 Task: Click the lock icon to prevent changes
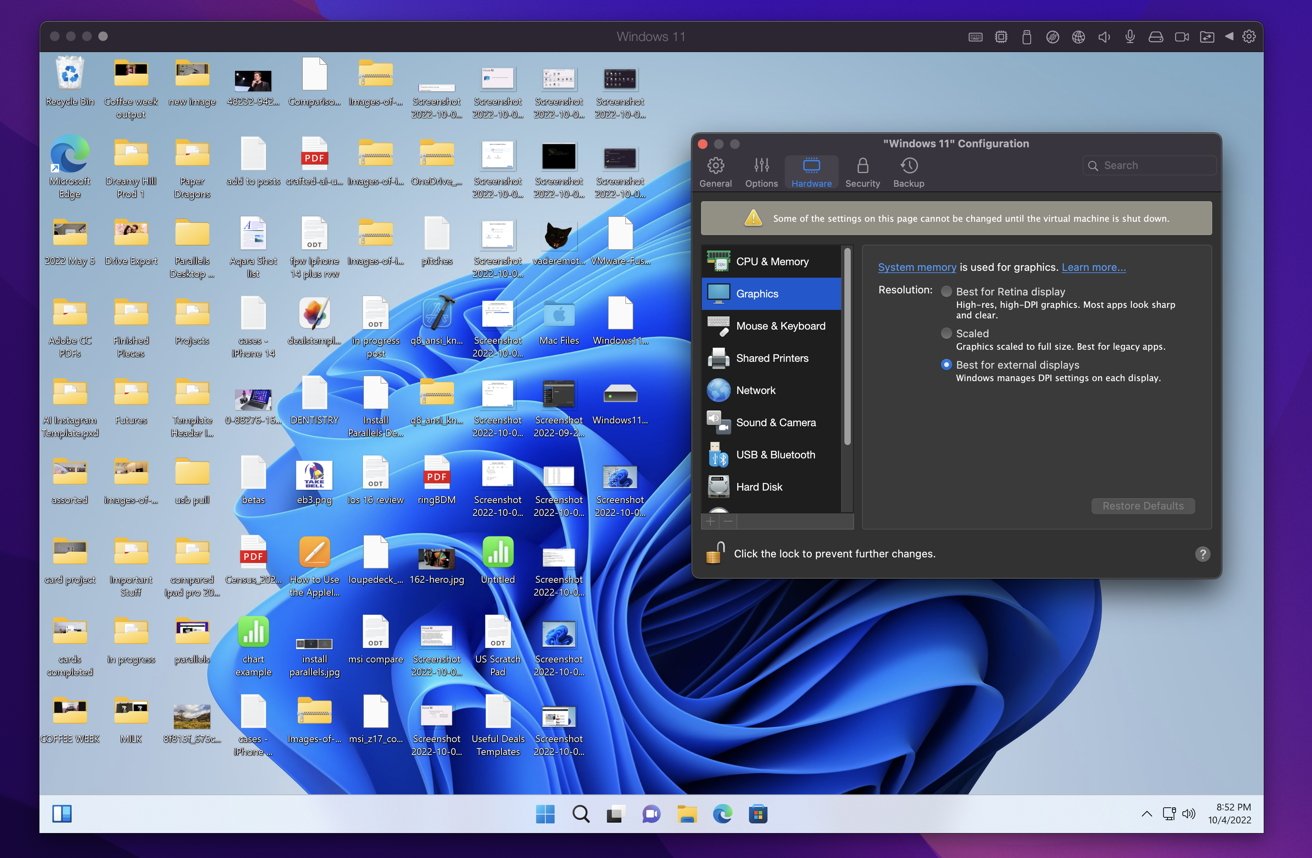[x=714, y=552]
